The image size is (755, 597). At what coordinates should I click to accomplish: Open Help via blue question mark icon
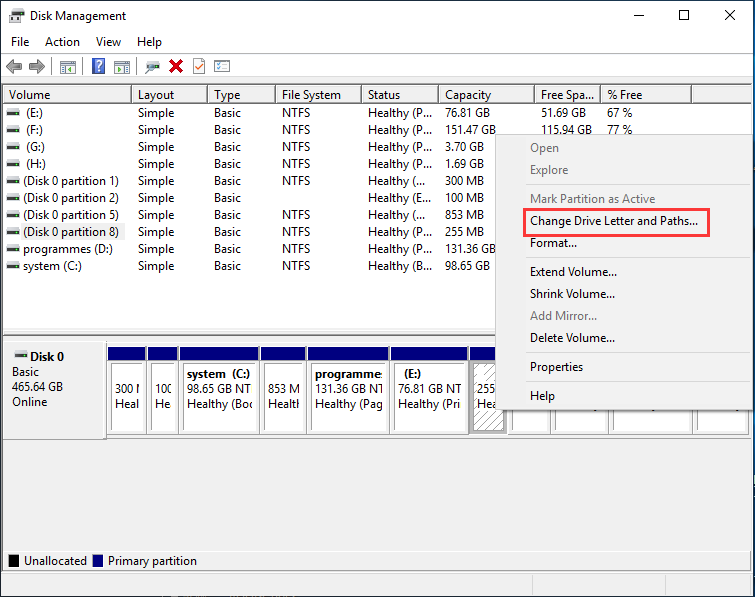(98, 66)
